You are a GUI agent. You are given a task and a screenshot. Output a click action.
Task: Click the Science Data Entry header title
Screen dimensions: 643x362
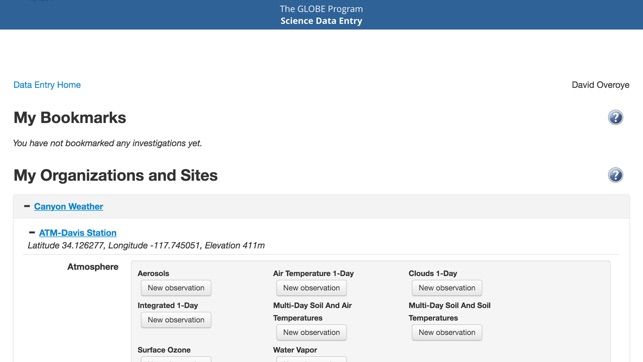pyautogui.click(x=322, y=21)
